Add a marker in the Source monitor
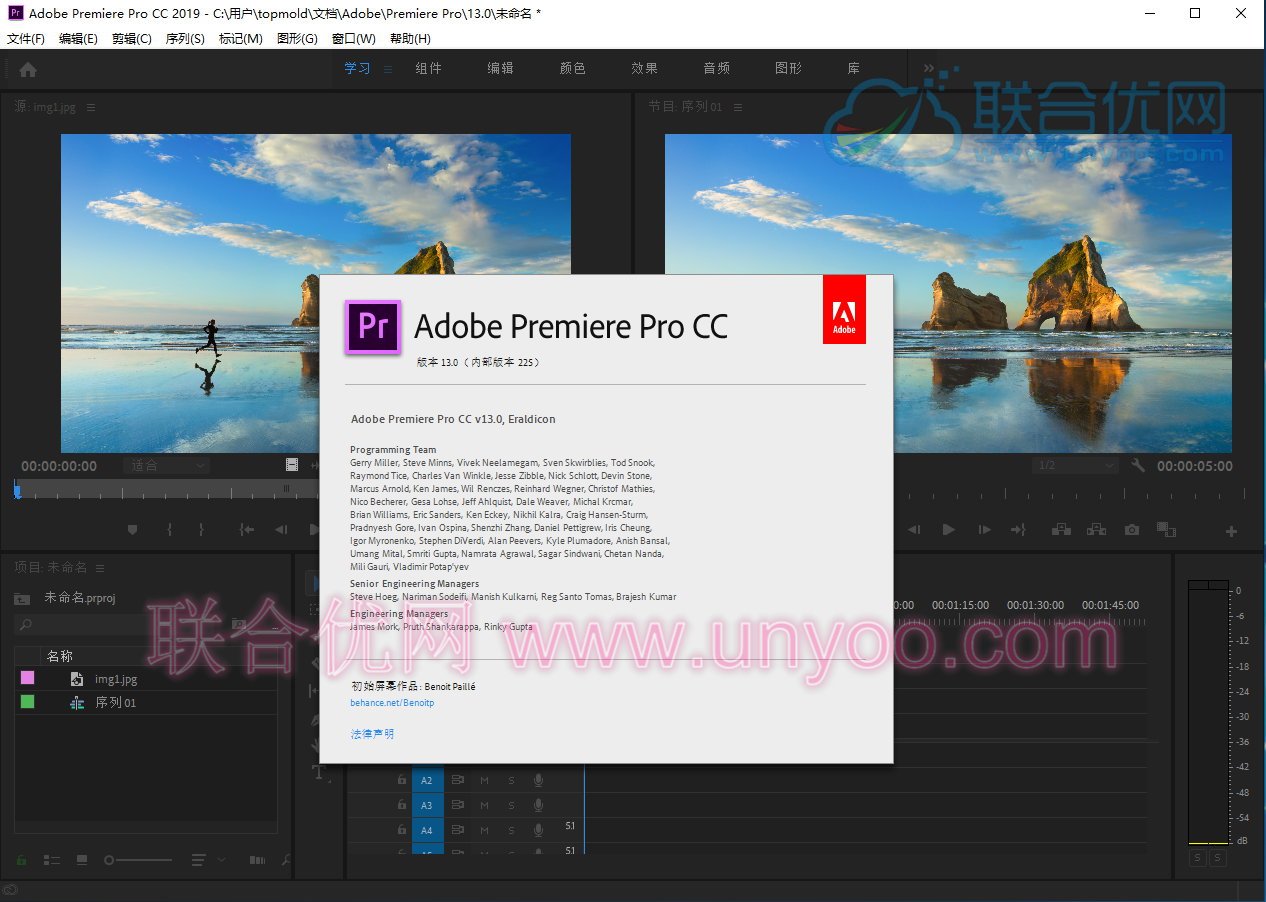Image resolution: width=1266 pixels, height=902 pixels. (x=132, y=530)
